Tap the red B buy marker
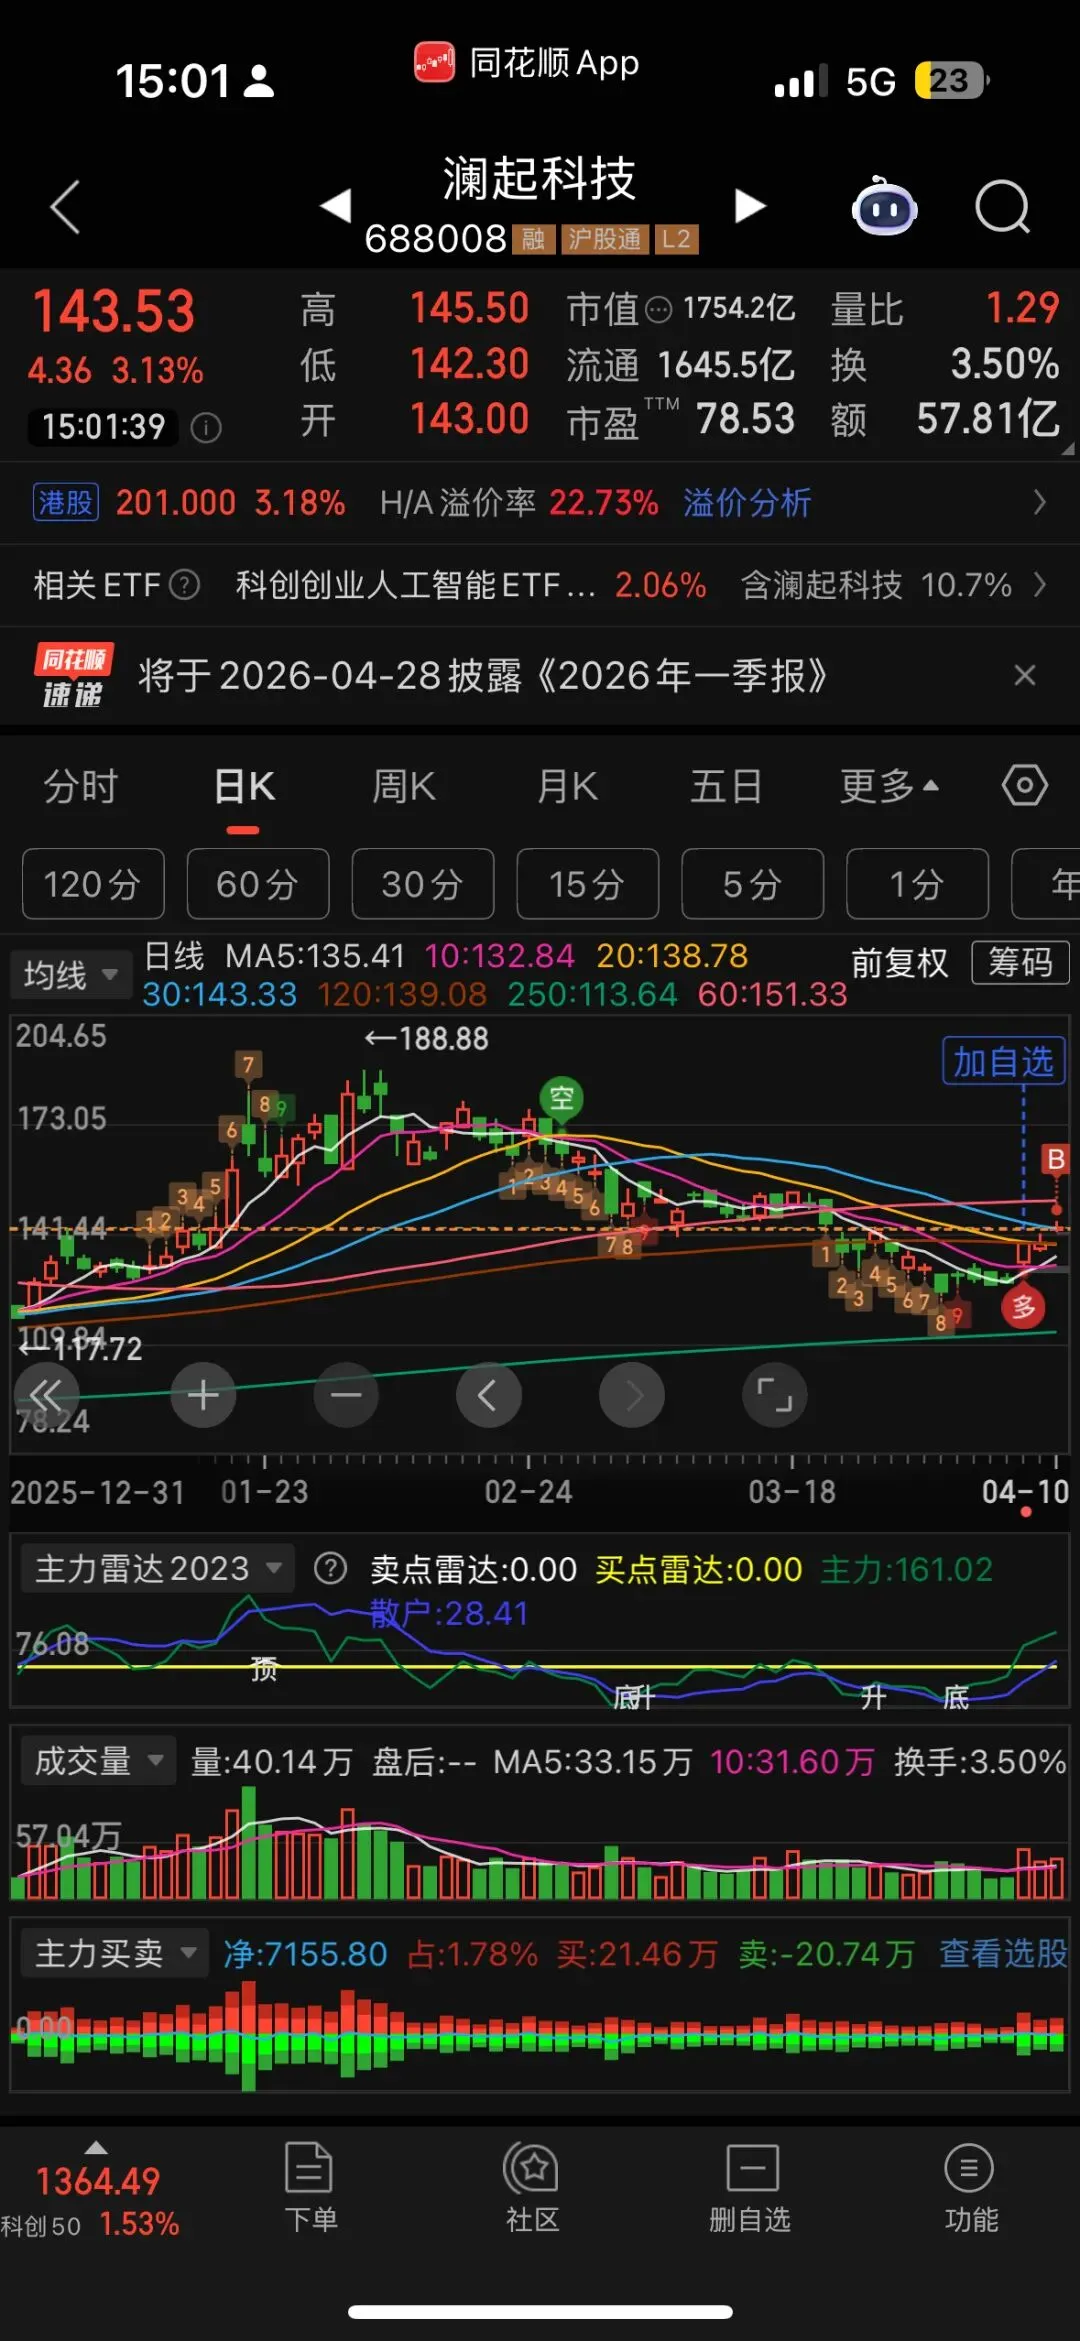The image size is (1080, 2341). [1055, 1159]
